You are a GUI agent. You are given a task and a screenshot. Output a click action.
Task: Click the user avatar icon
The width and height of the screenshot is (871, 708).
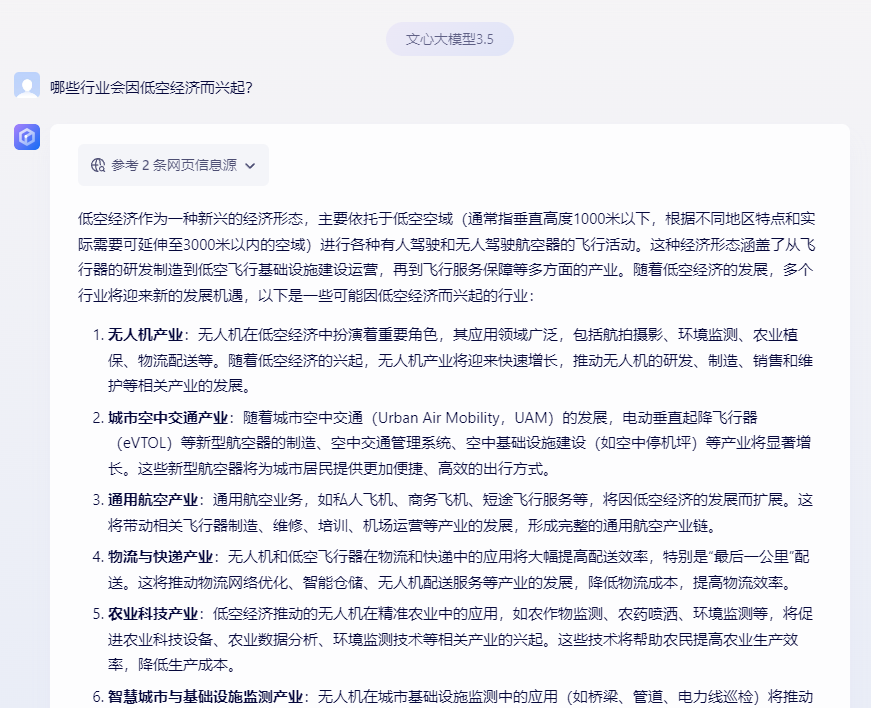pos(27,86)
